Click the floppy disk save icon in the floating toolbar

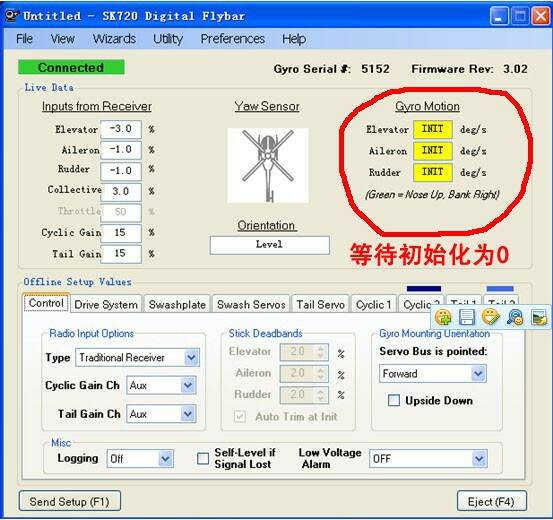click(467, 317)
